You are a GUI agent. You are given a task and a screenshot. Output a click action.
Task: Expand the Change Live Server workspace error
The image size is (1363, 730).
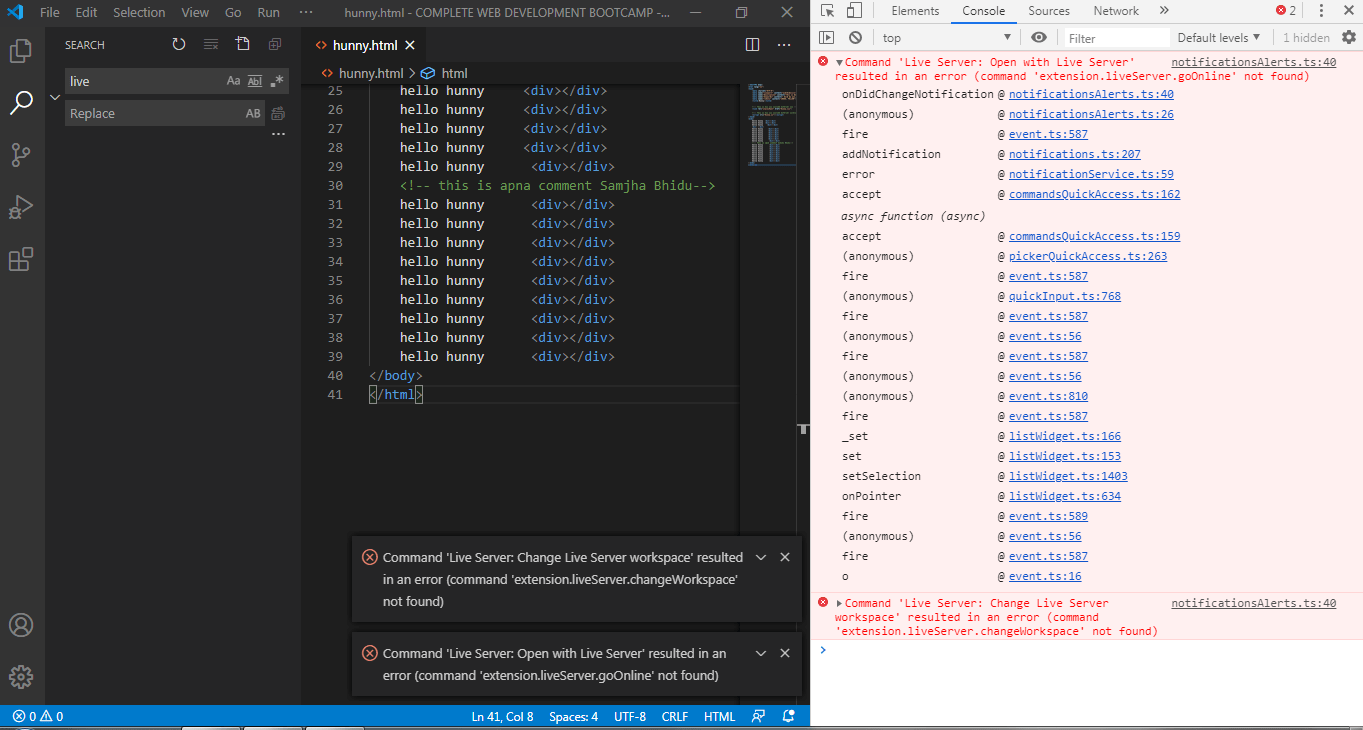tap(839, 603)
